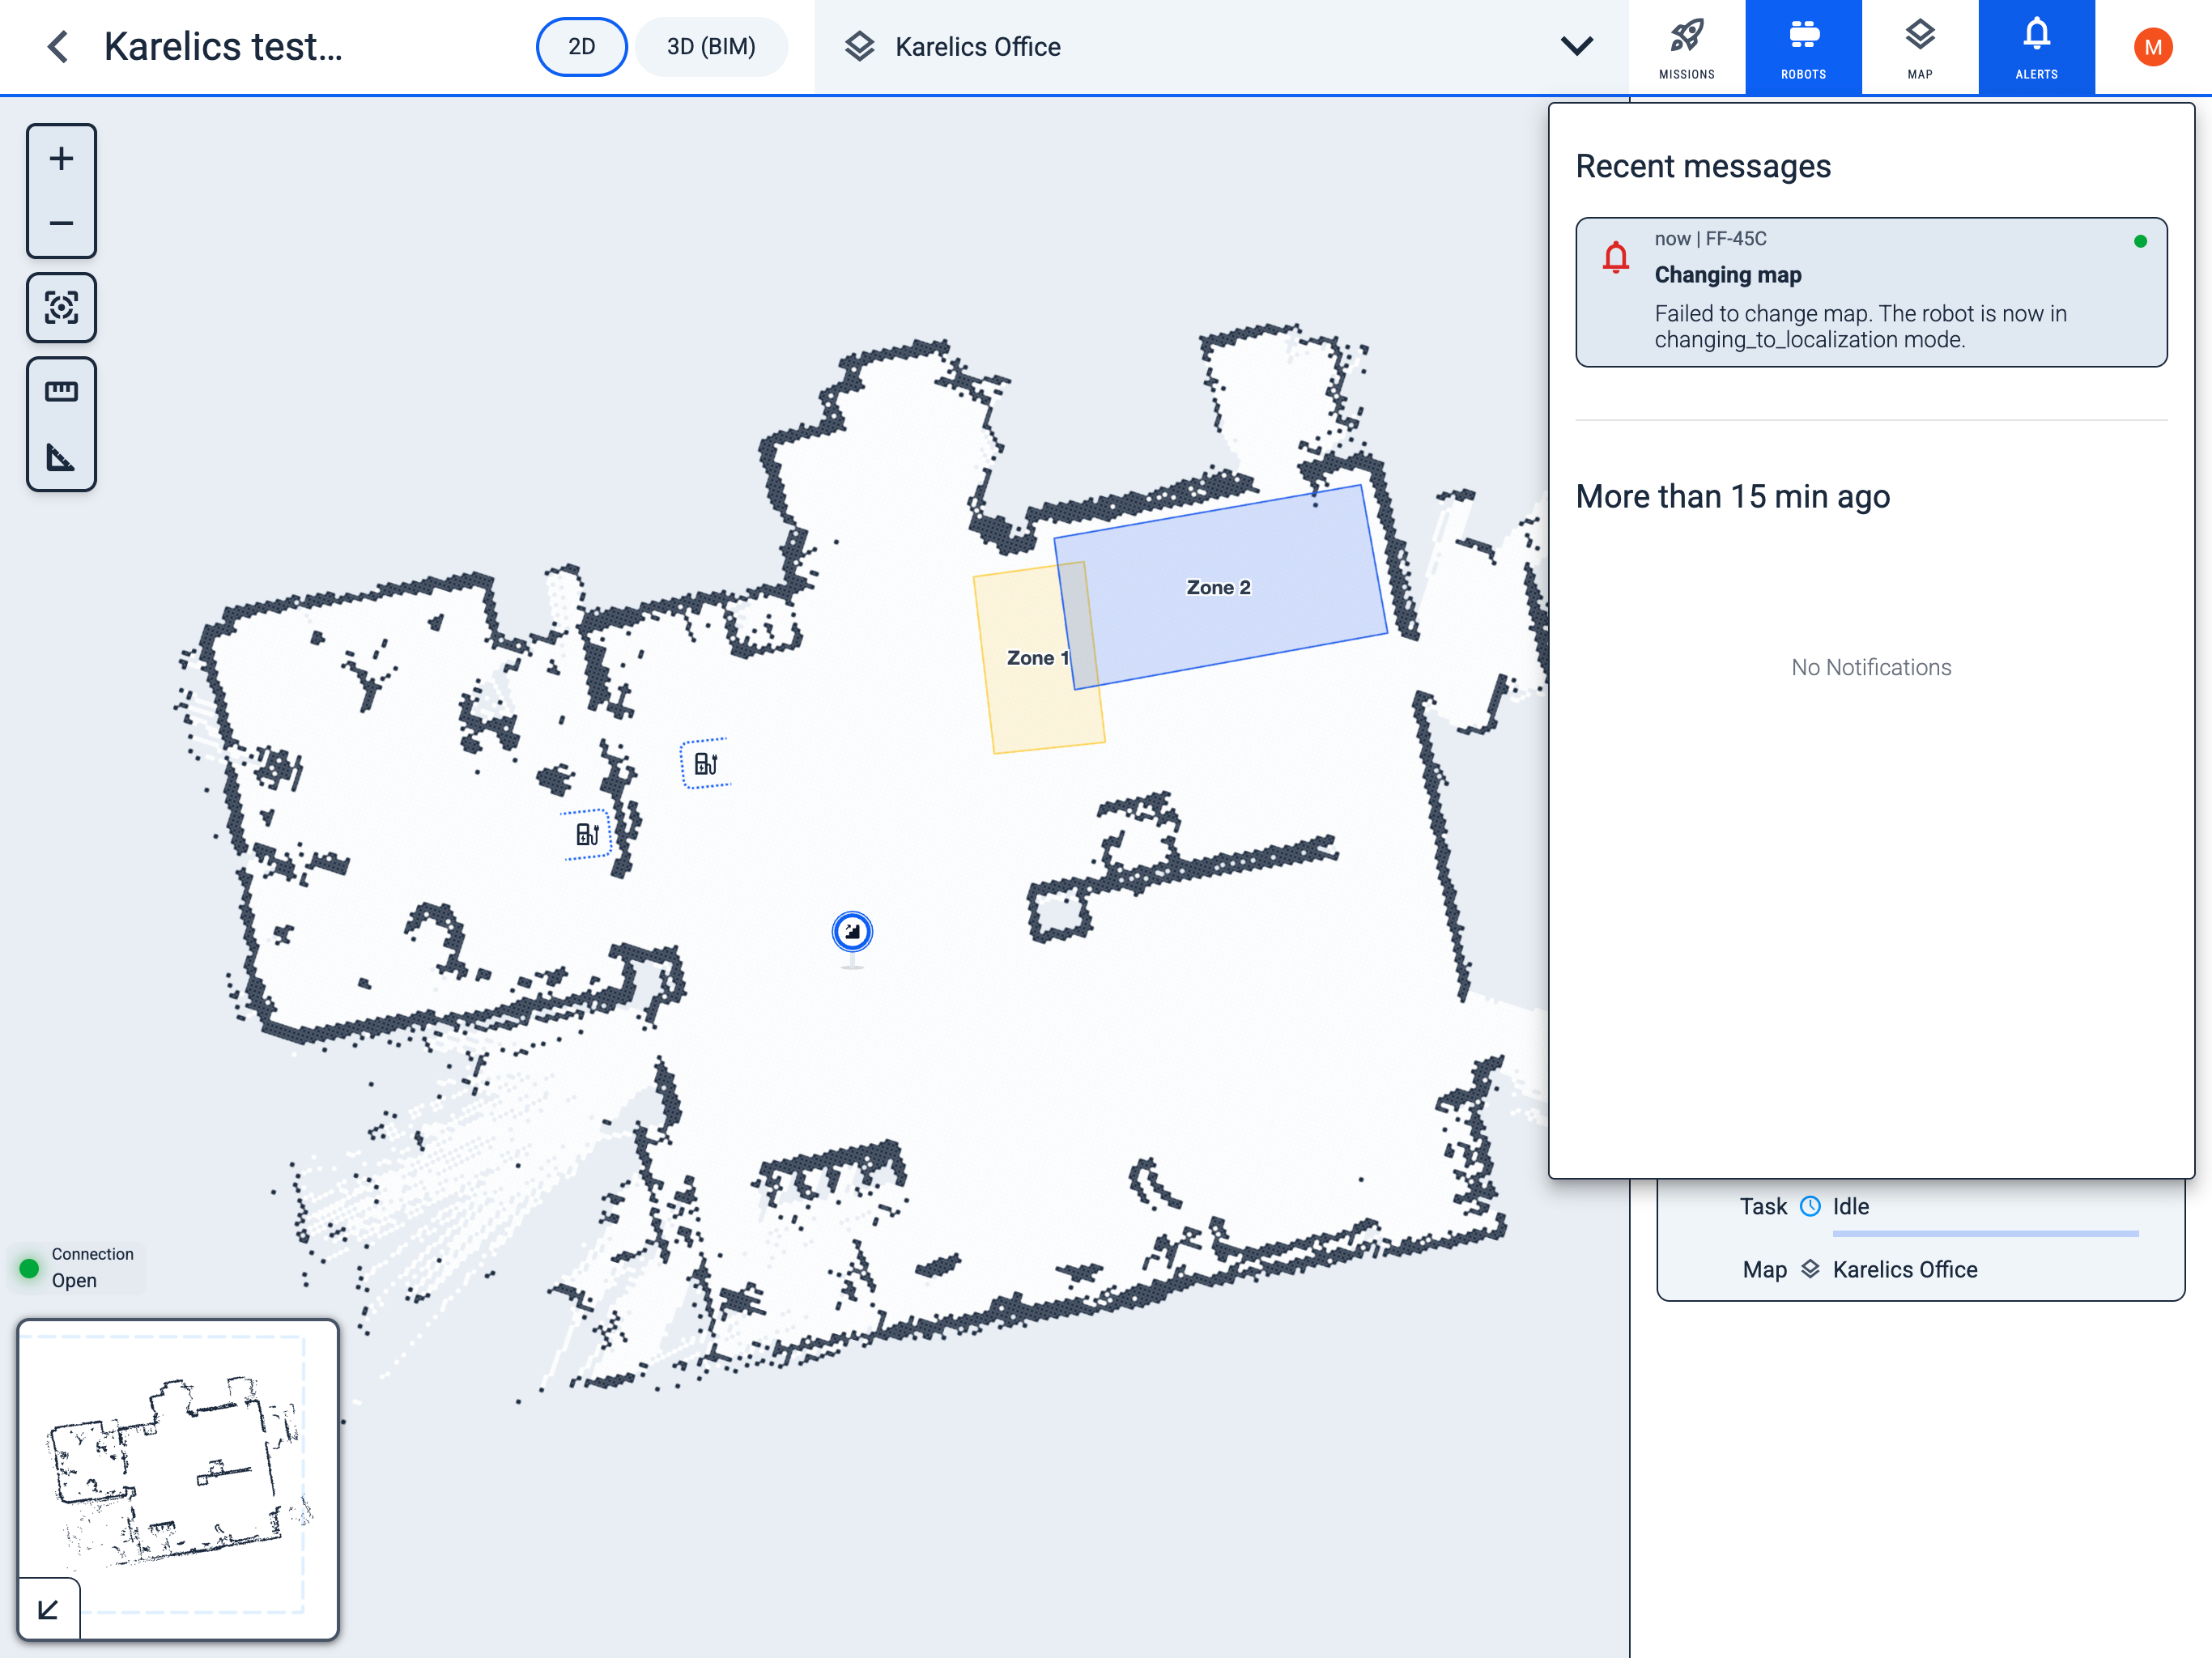Screen dimensions: 2212x1658
Task: Close the Alerts panel via bell tab
Action: point(2036,47)
